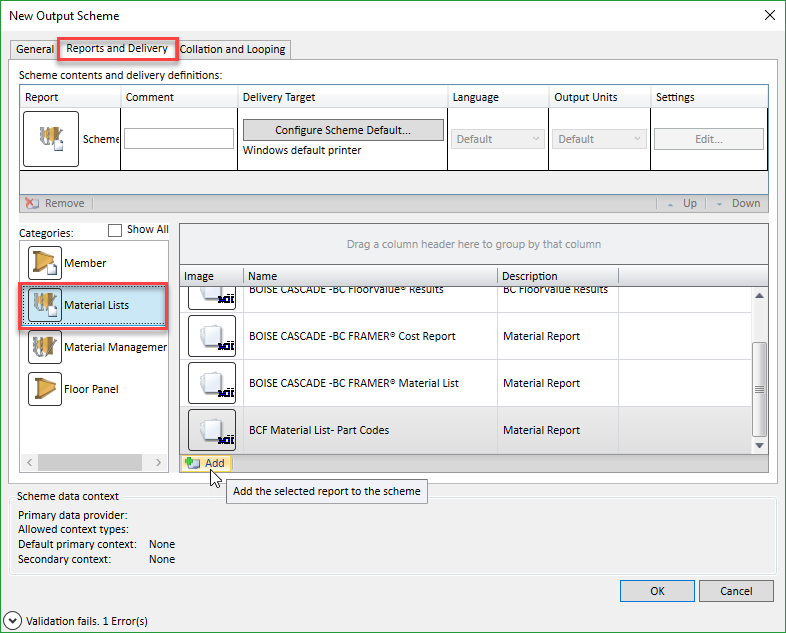Sort by the Name column header
The height and width of the screenshot is (633, 786).
point(370,276)
